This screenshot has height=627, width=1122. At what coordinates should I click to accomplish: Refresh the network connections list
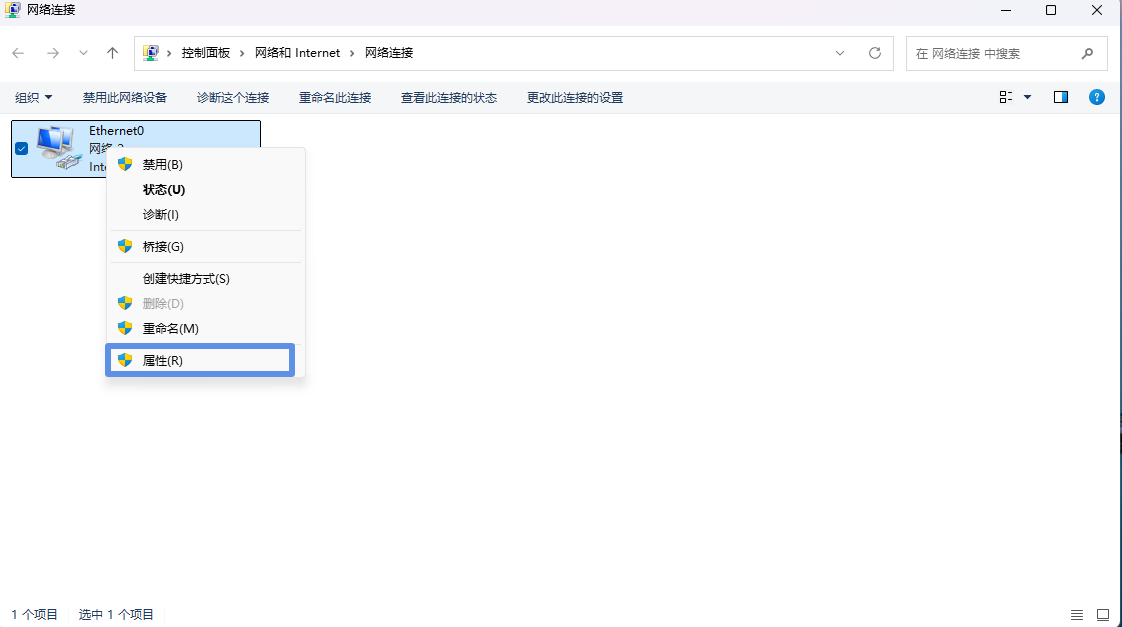[x=875, y=53]
